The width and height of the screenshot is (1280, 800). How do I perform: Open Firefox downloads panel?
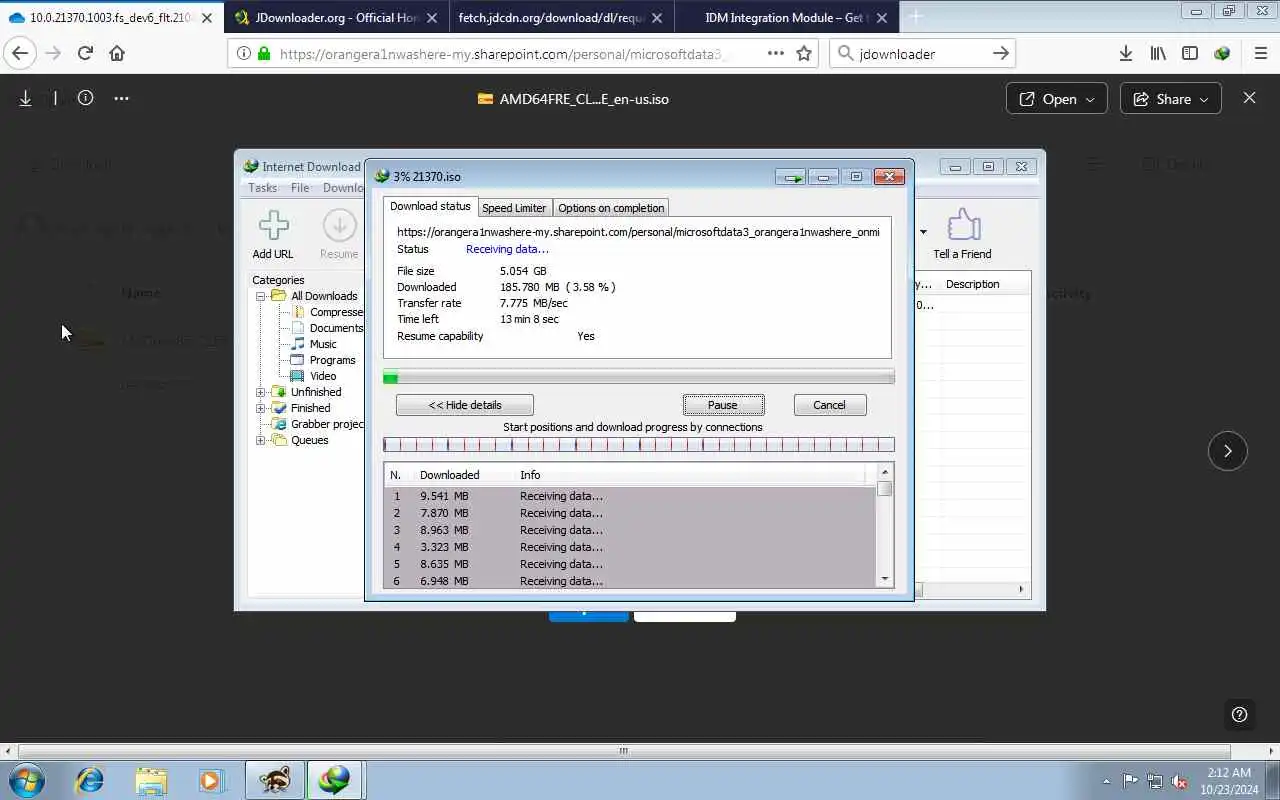(x=1126, y=54)
